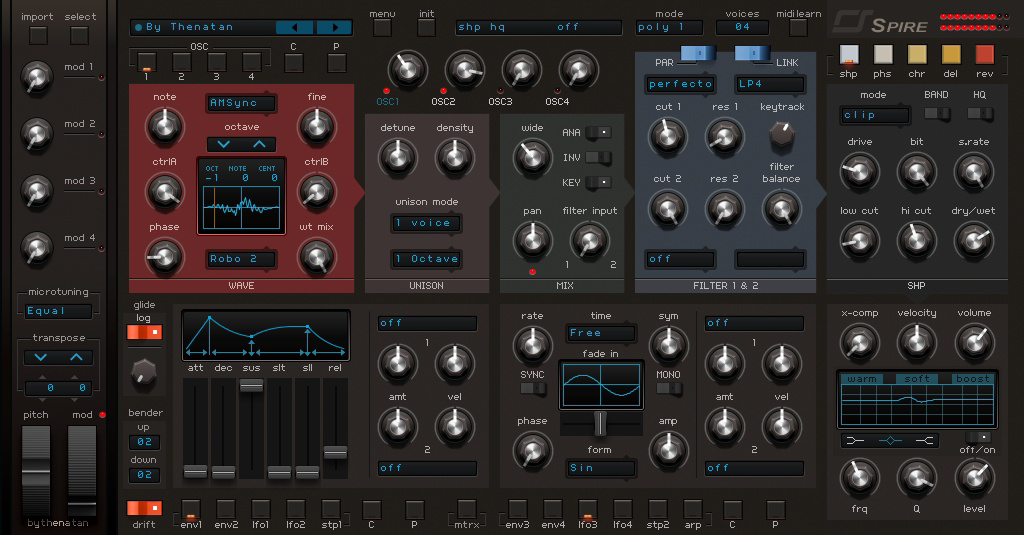Select previous preset arrow
Viewport: 1024px width, 535px height.
(295, 27)
